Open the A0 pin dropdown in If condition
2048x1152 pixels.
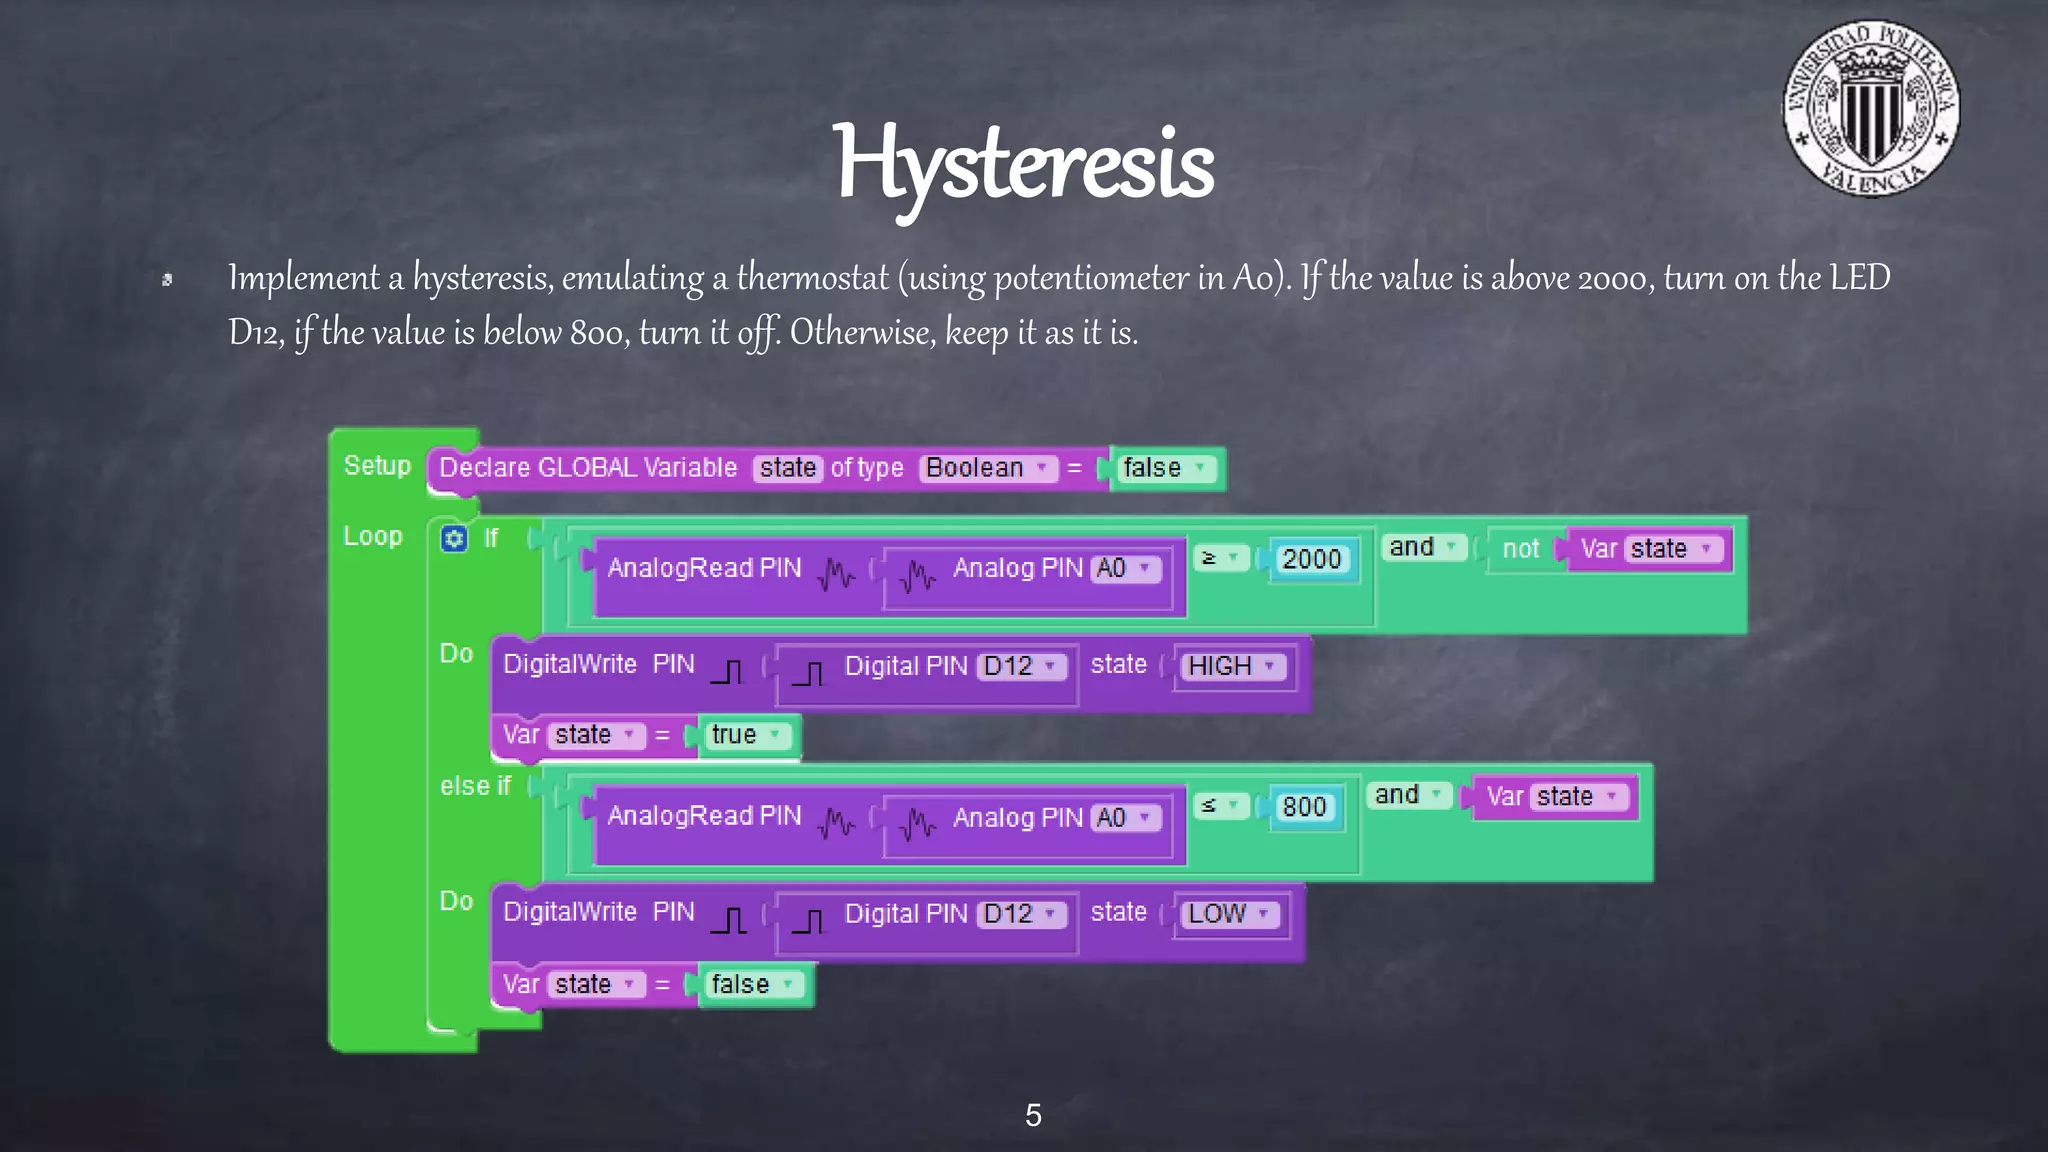pyautogui.click(x=1126, y=569)
